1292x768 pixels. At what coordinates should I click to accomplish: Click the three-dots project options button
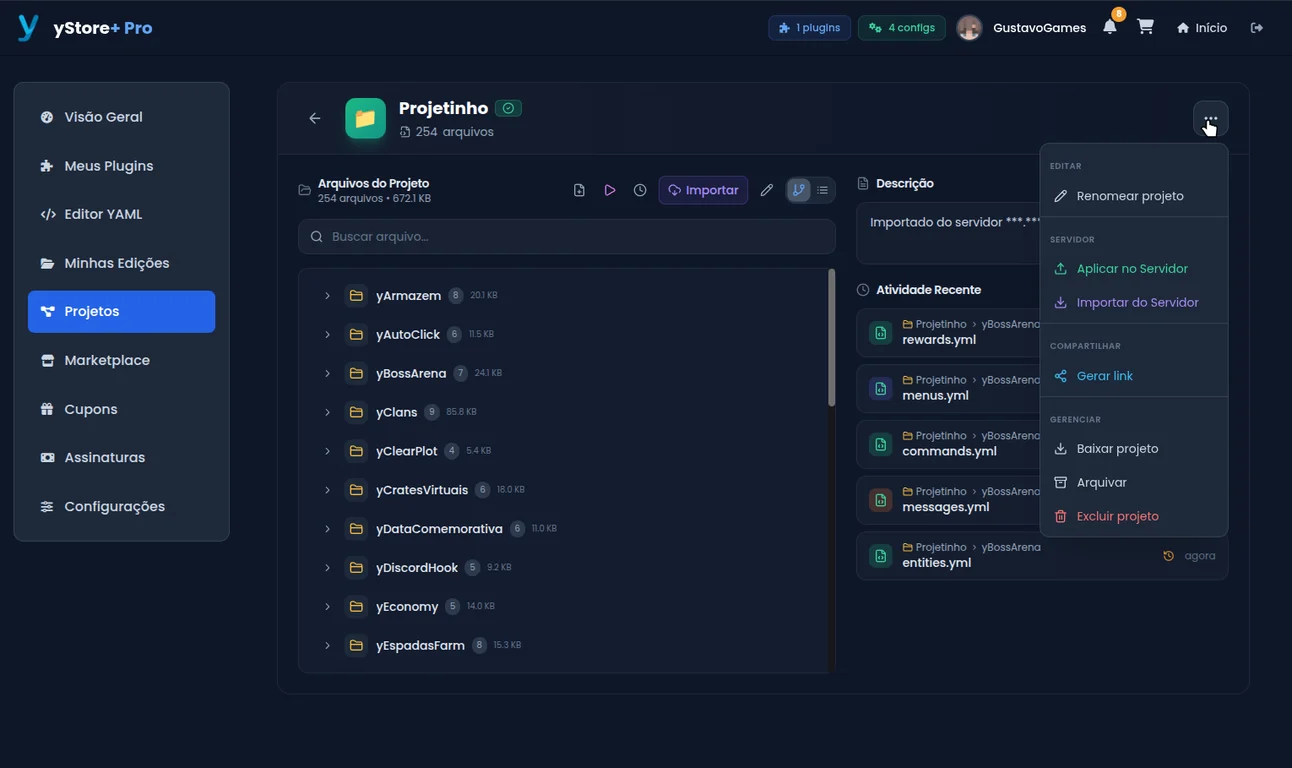click(x=1211, y=119)
